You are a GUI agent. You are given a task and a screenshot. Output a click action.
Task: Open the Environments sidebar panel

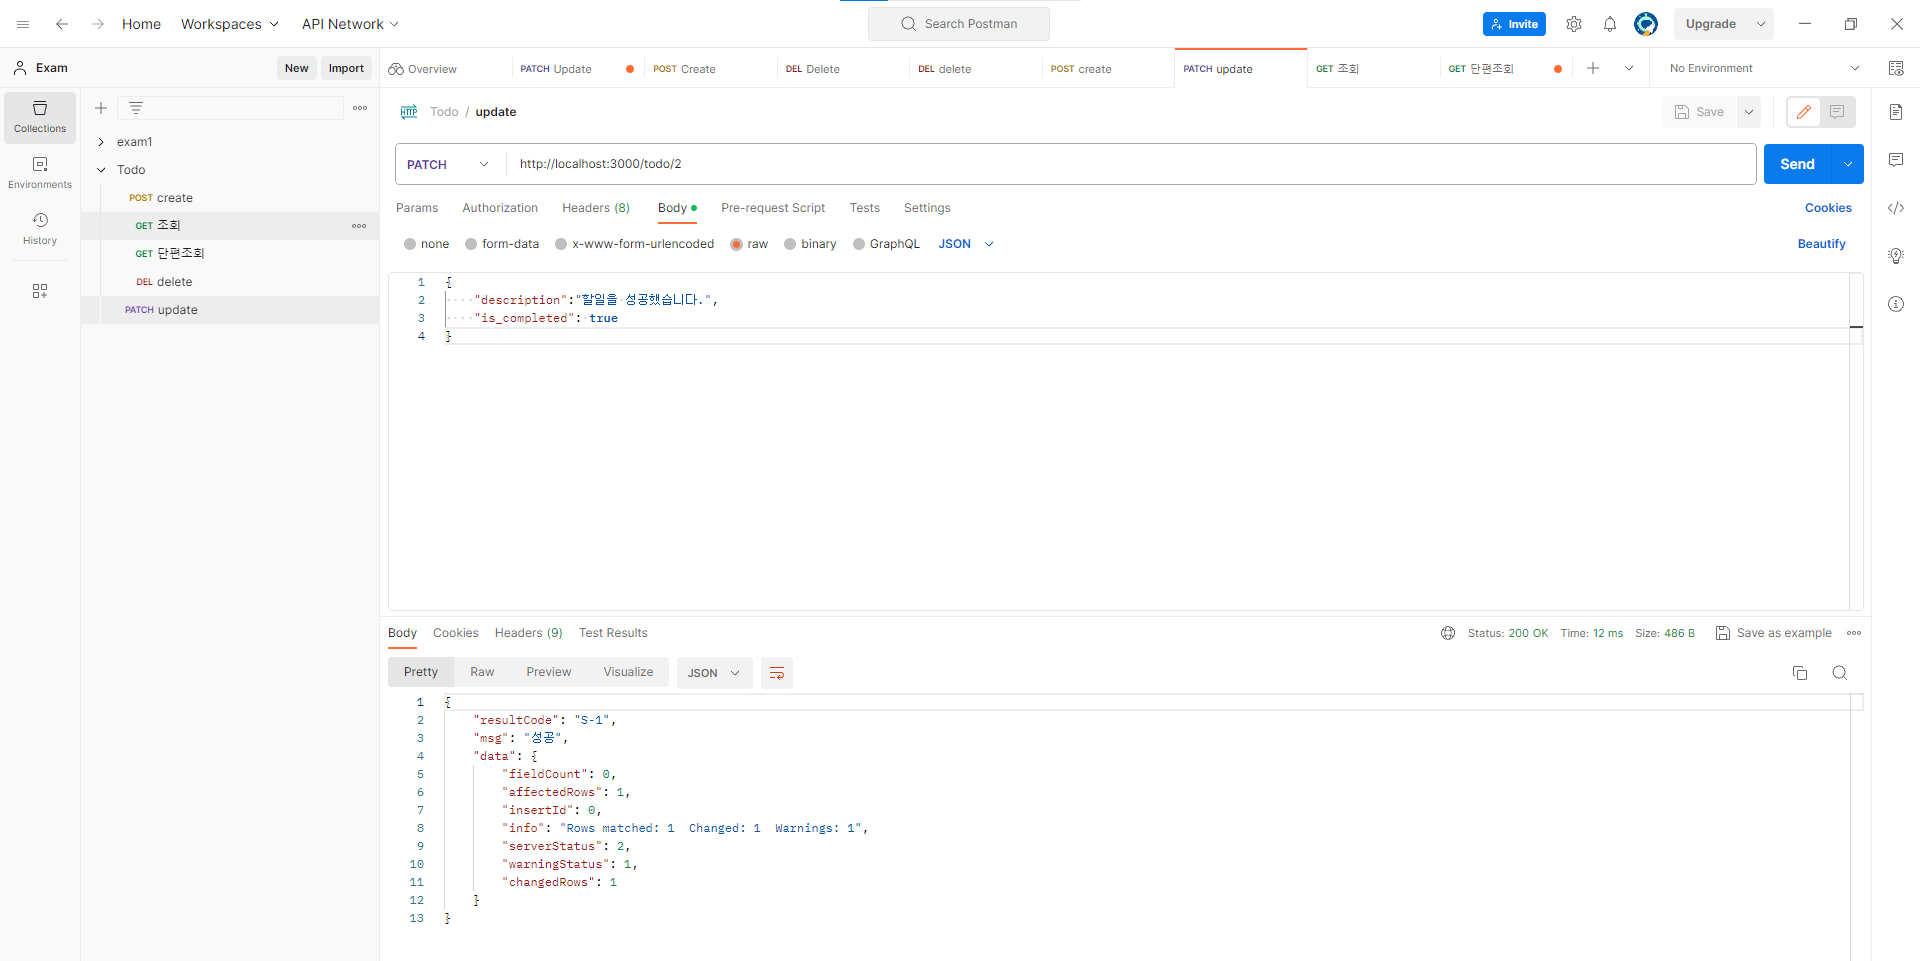coord(40,173)
